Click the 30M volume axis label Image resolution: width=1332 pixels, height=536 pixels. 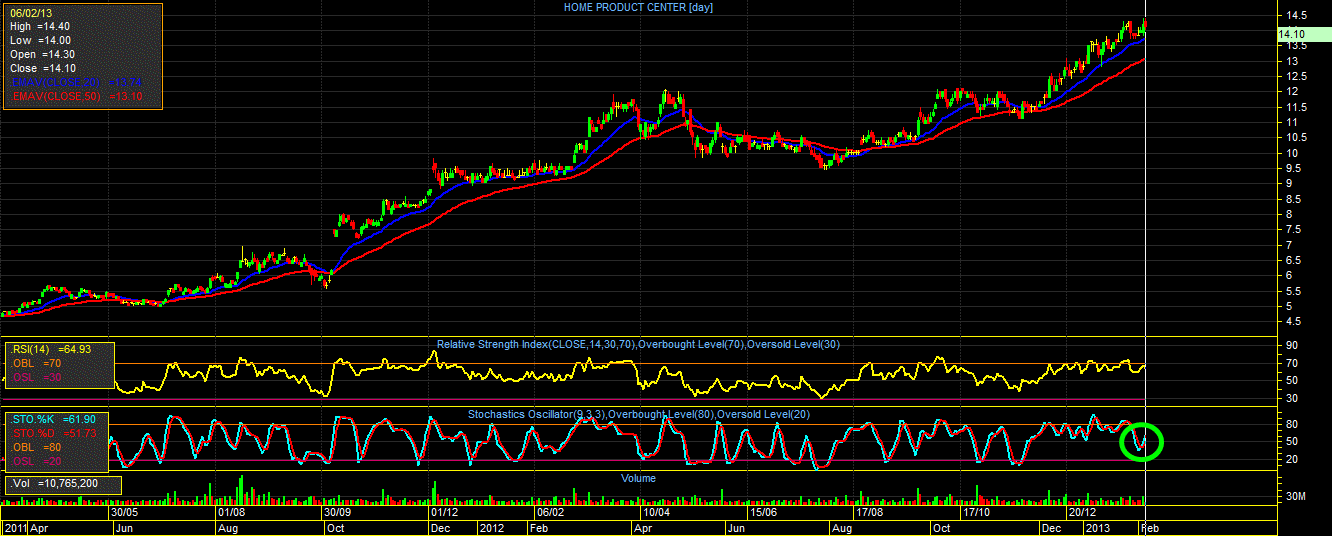1295,496
